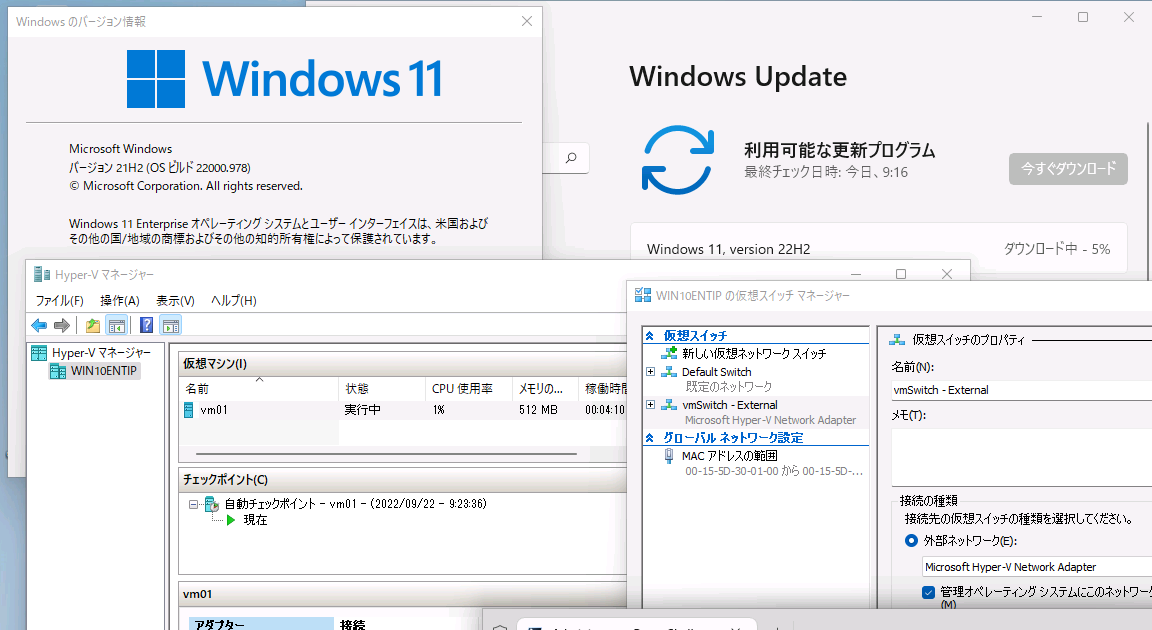1152x630 pixels.
Task: Open the File (ファイル) menu
Action: (60, 300)
